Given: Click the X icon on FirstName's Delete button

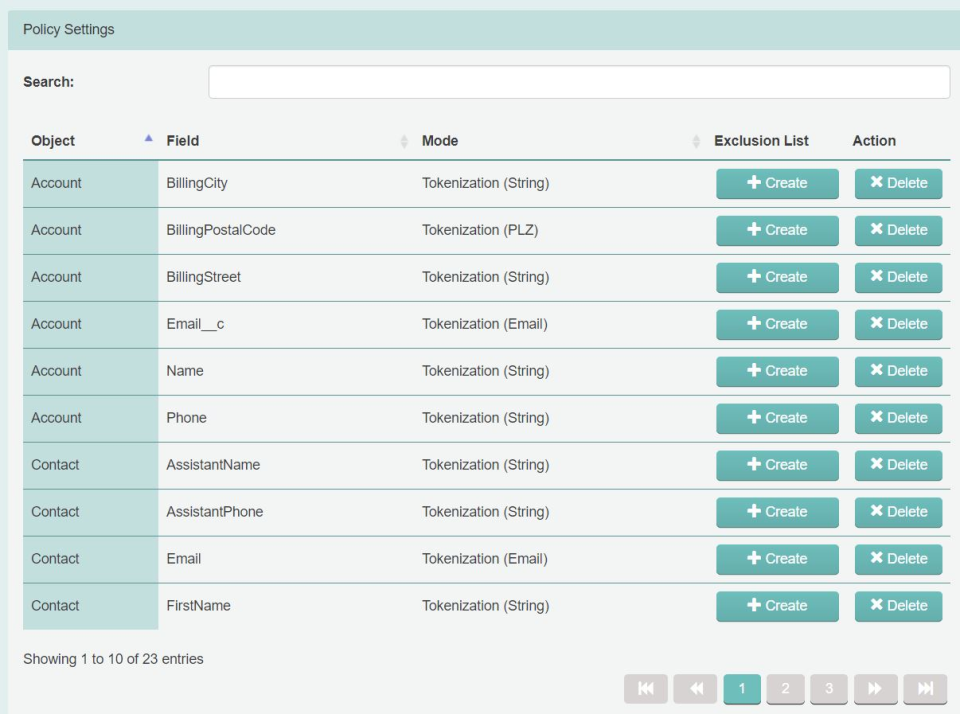Looking at the screenshot, I should 879,606.
